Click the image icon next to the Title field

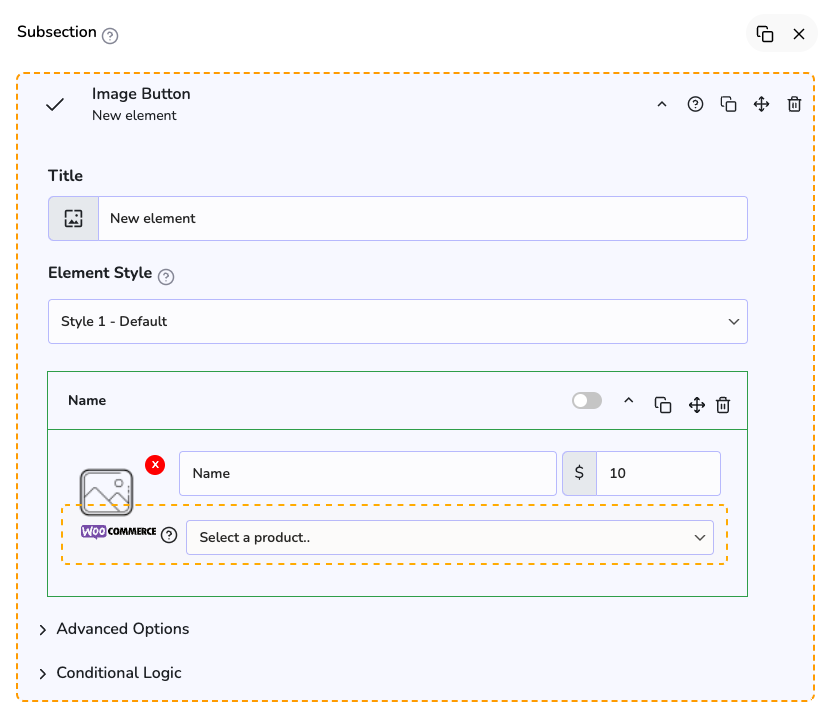(73, 218)
